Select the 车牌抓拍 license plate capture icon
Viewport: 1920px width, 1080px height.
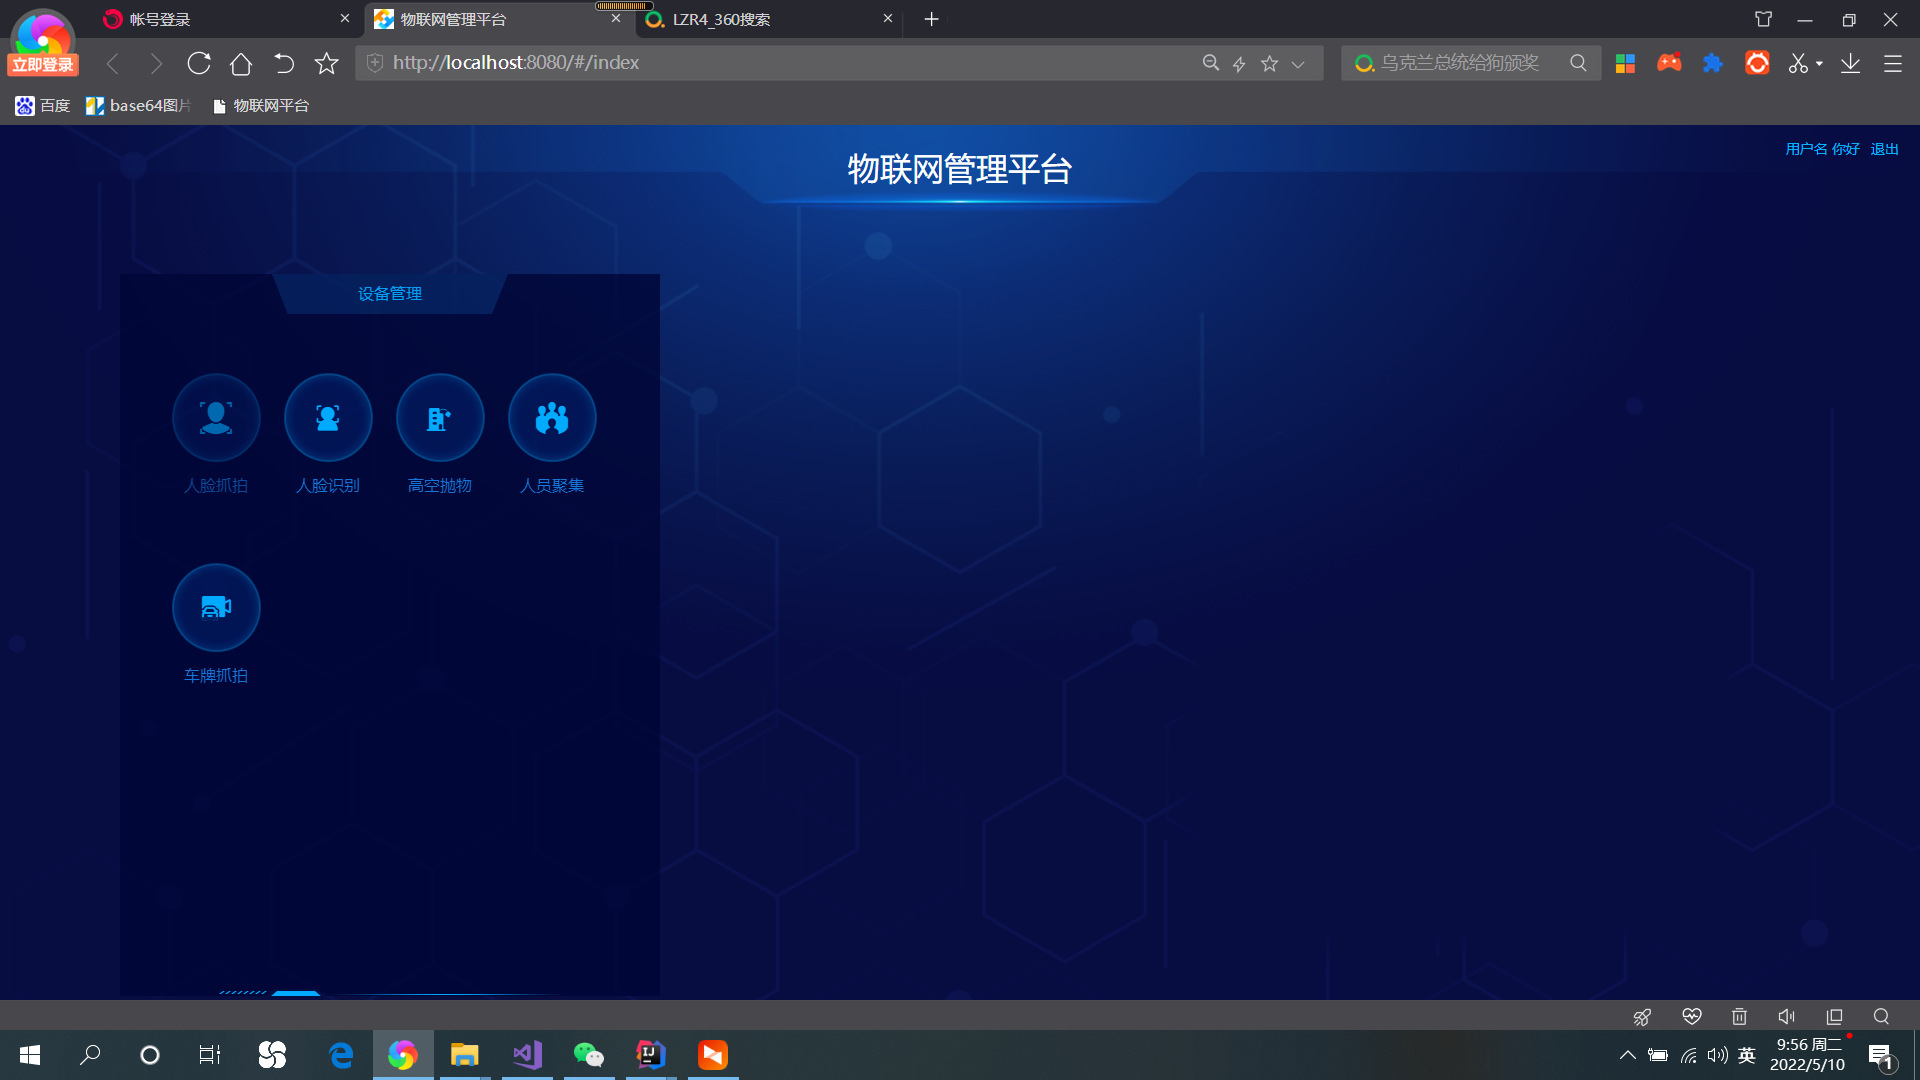(216, 607)
